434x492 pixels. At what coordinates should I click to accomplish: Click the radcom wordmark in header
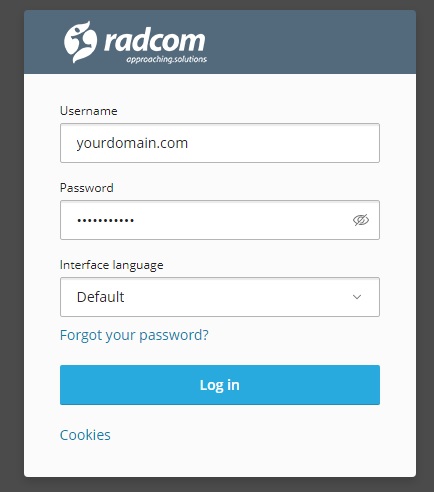coord(155,41)
